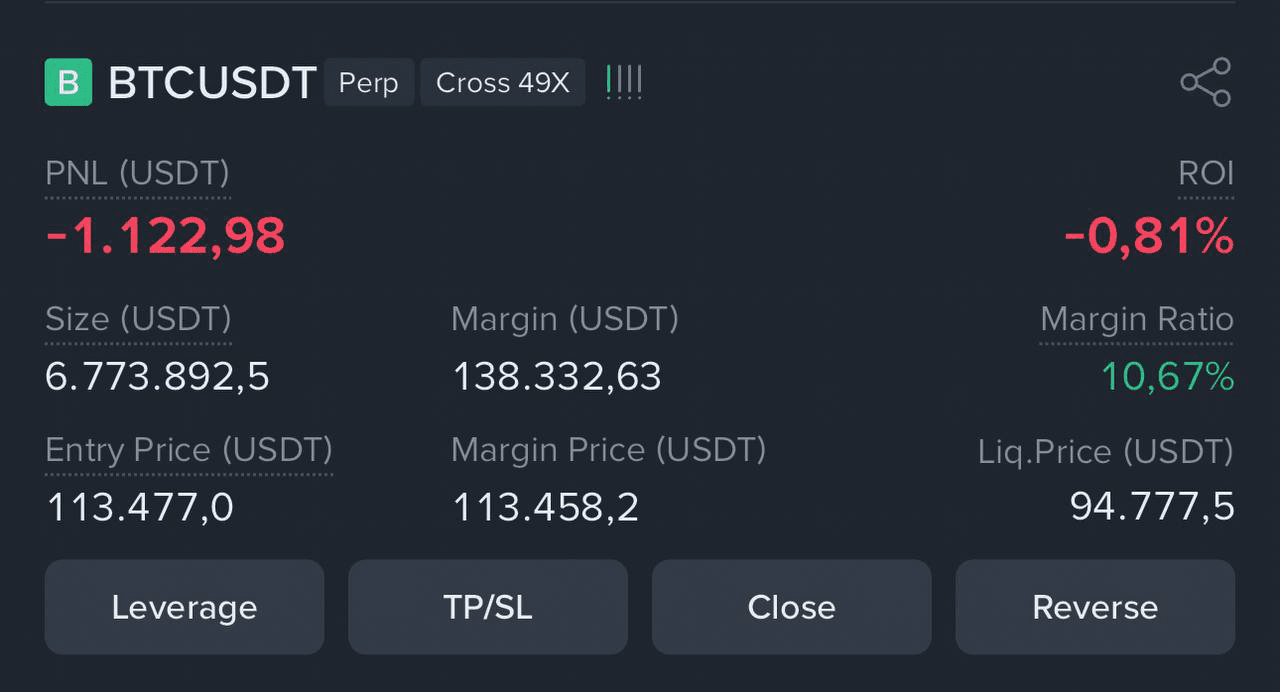Select the -1.122,98 PNL value

[166, 237]
